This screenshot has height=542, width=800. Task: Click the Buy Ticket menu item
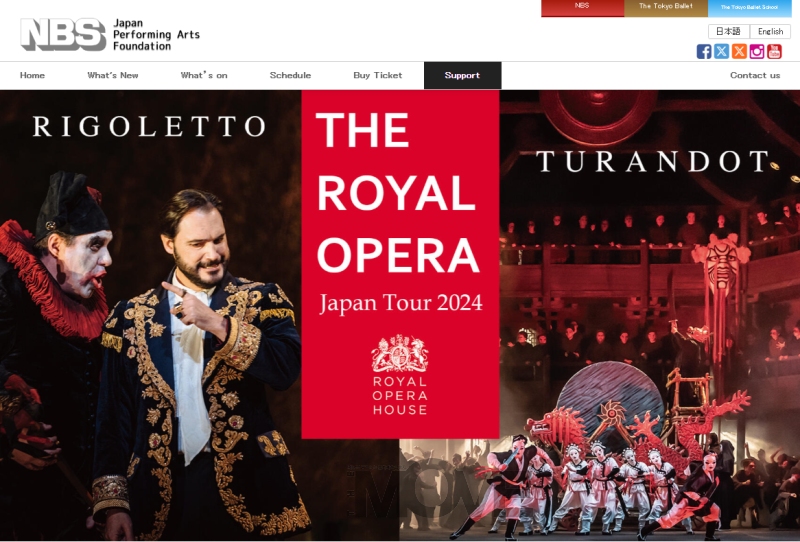tap(378, 76)
